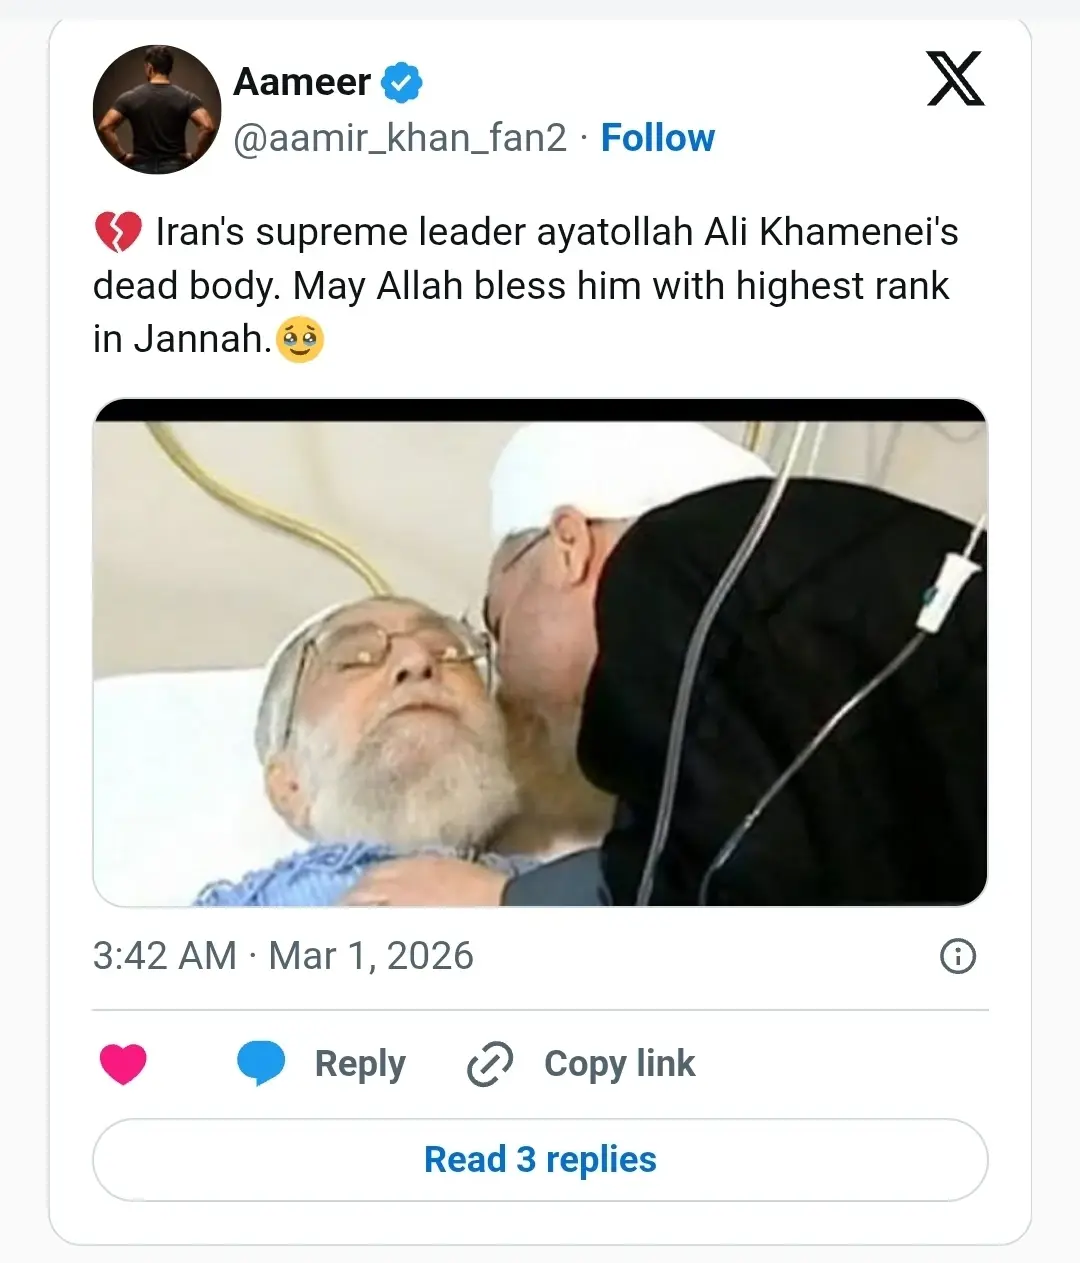This screenshot has height=1263, width=1080.
Task: Open the hospital bed photo in the tweet
Action: point(540,660)
